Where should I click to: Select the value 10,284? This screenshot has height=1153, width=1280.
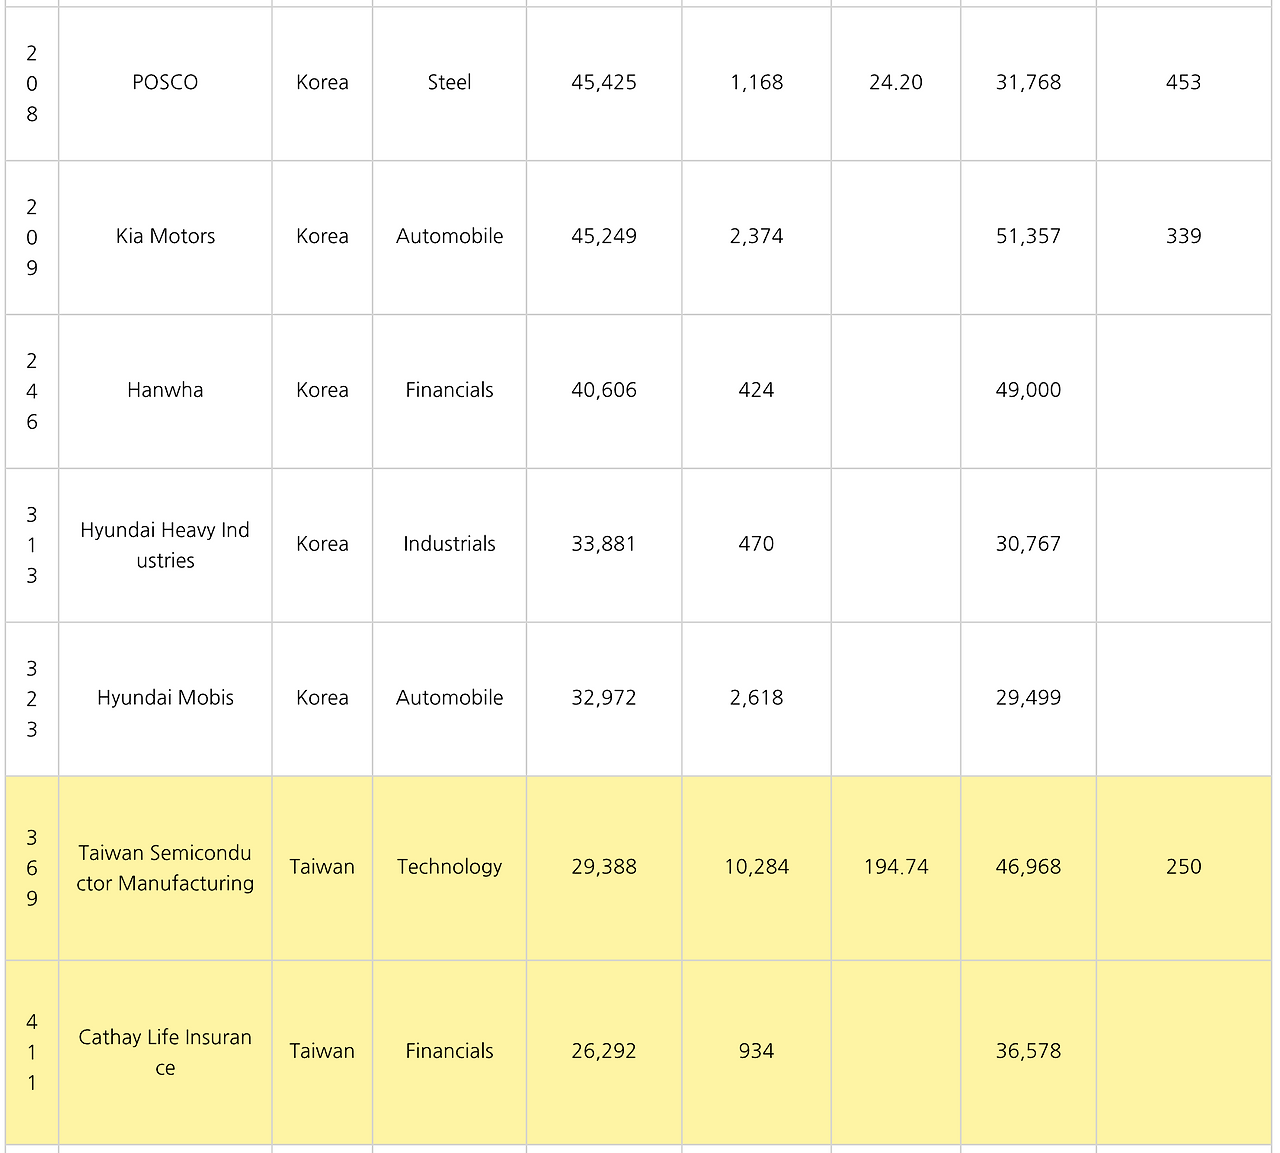[756, 868]
